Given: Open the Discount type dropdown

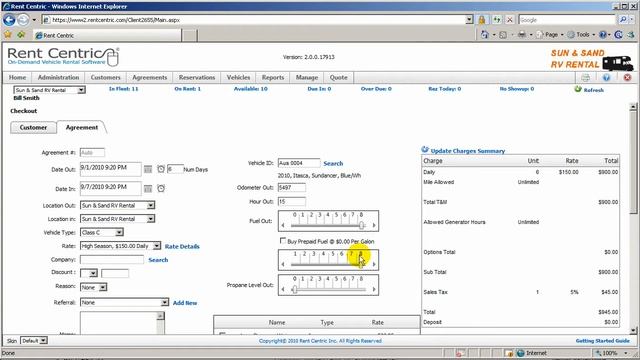Looking at the screenshot, I should pos(93,273).
